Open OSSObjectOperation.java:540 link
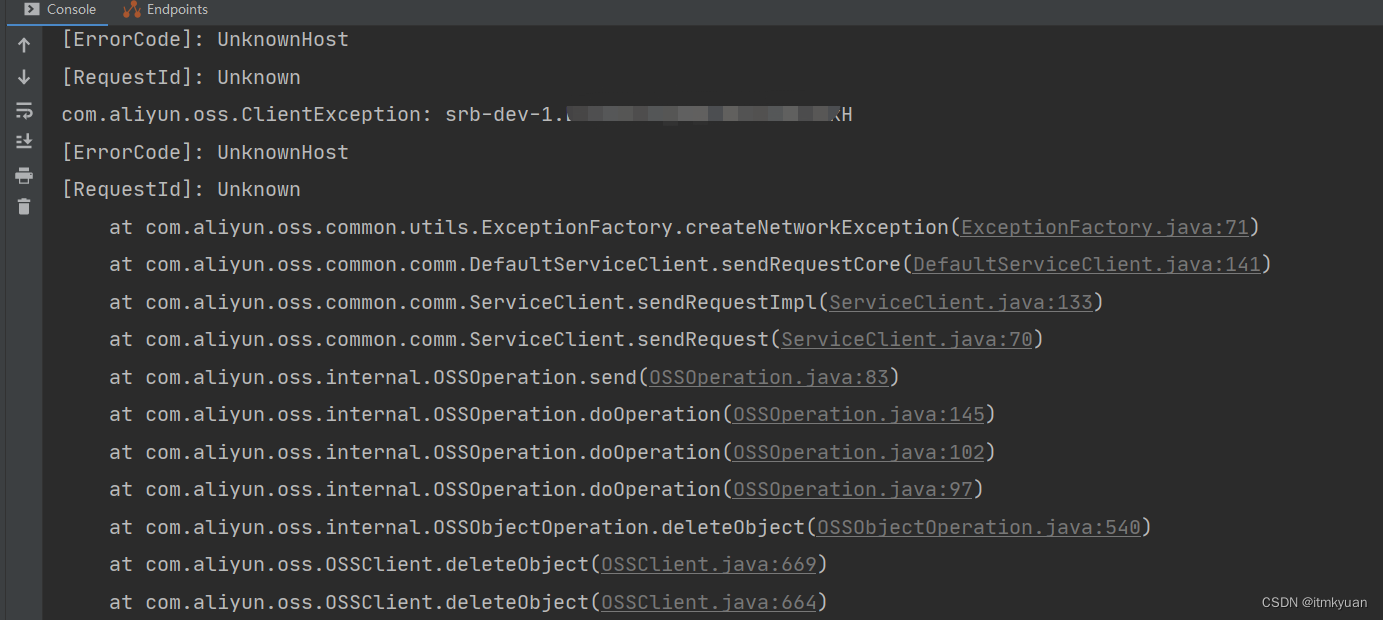 coord(979,526)
